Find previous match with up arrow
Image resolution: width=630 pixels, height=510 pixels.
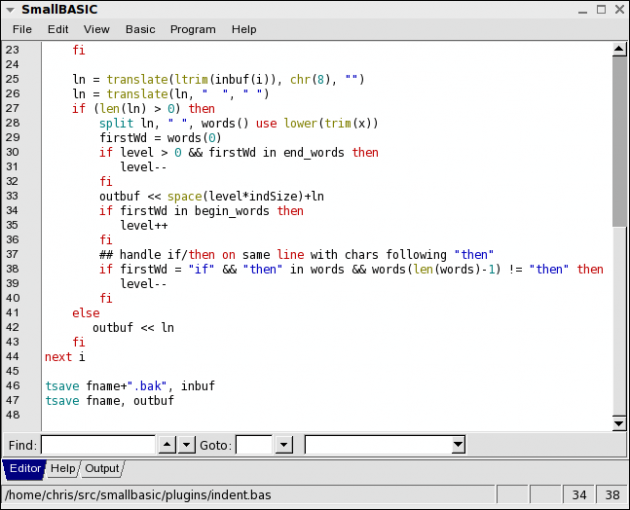(x=167, y=445)
